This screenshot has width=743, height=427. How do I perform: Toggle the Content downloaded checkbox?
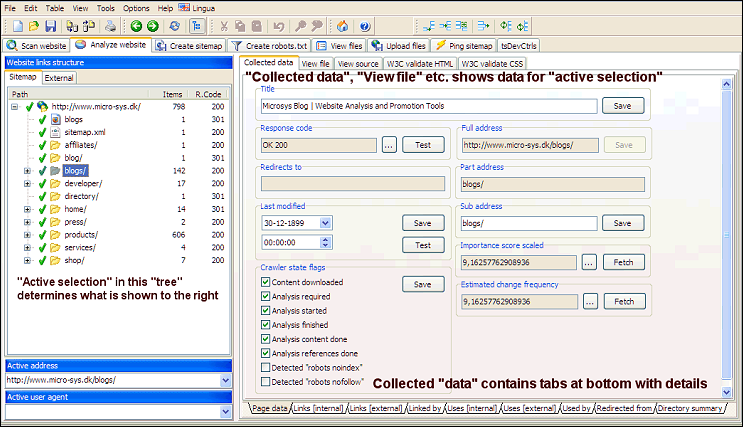point(266,282)
